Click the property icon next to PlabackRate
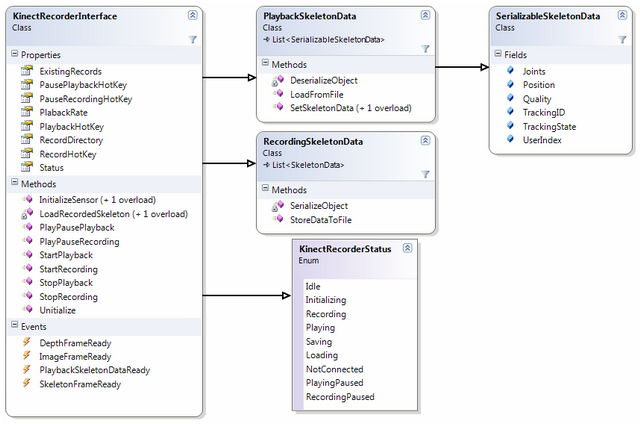Image resolution: width=640 pixels, height=424 pixels. point(27,112)
